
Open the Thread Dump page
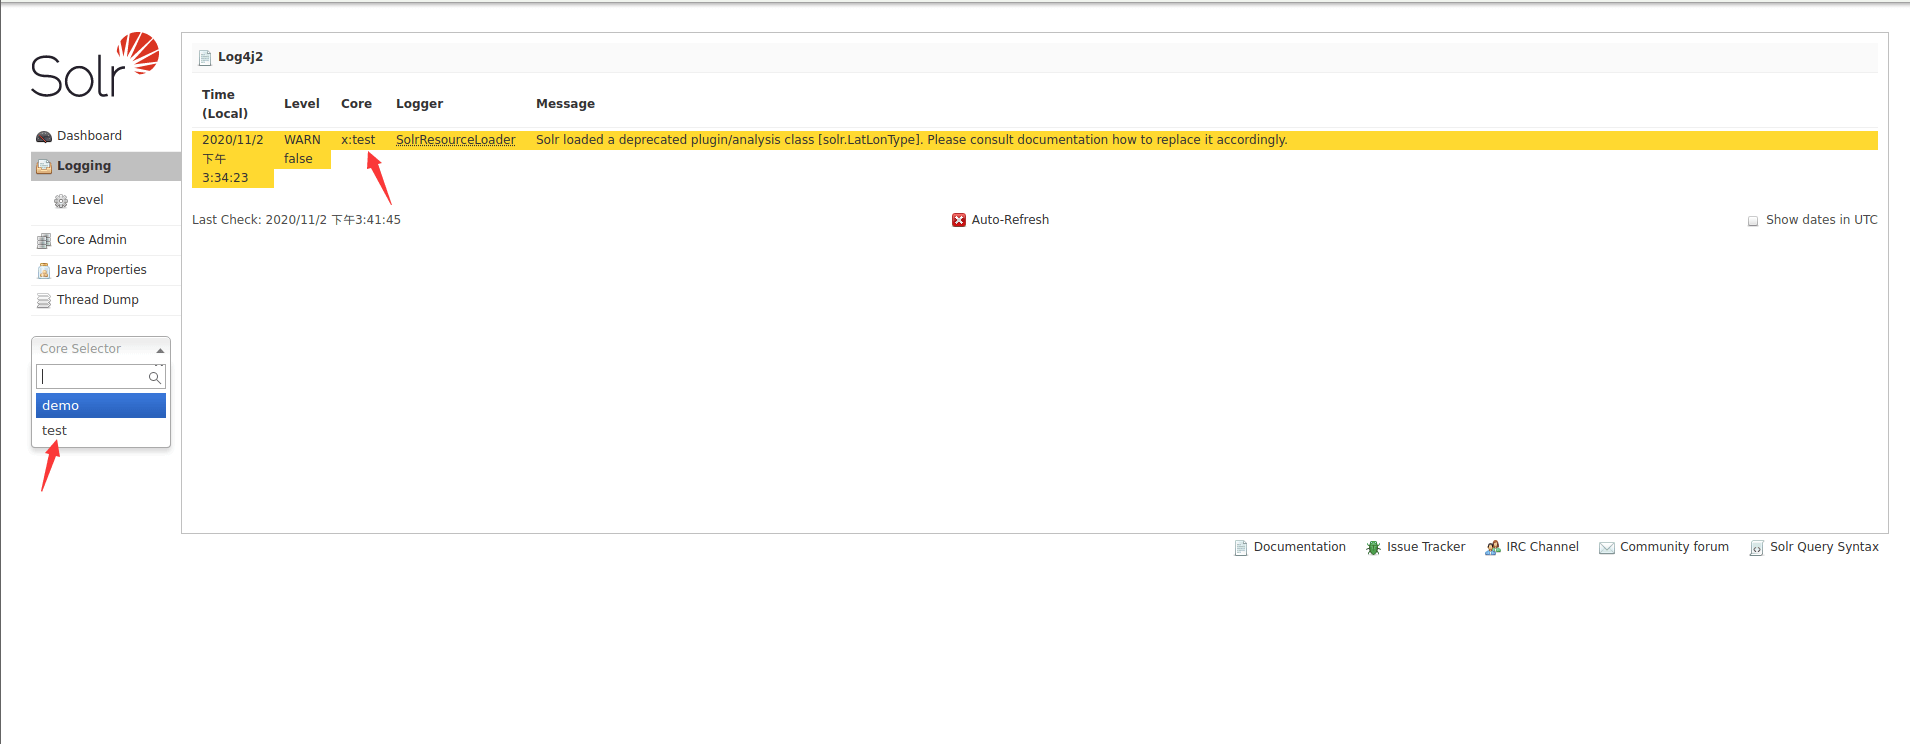(97, 300)
